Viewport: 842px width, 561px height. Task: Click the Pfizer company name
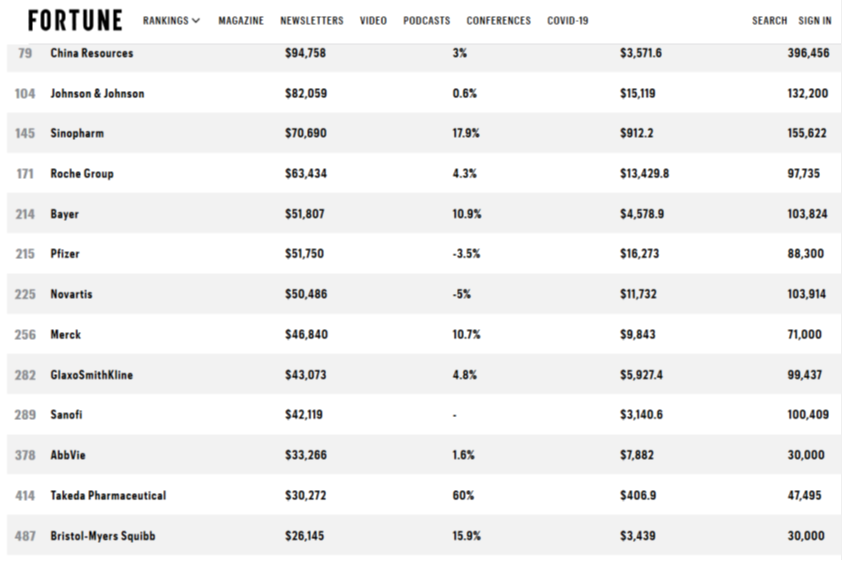(x=65, y=253)
